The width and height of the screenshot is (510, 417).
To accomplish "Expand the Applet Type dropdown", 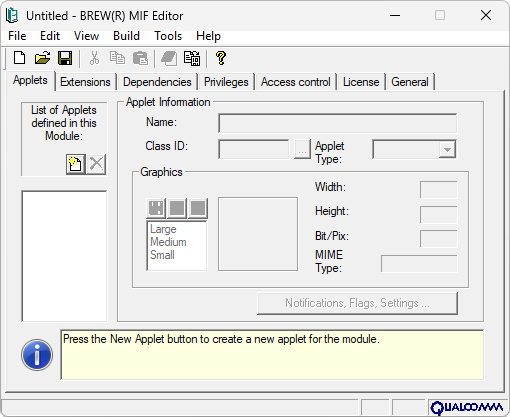I will [x=447, y=150].
